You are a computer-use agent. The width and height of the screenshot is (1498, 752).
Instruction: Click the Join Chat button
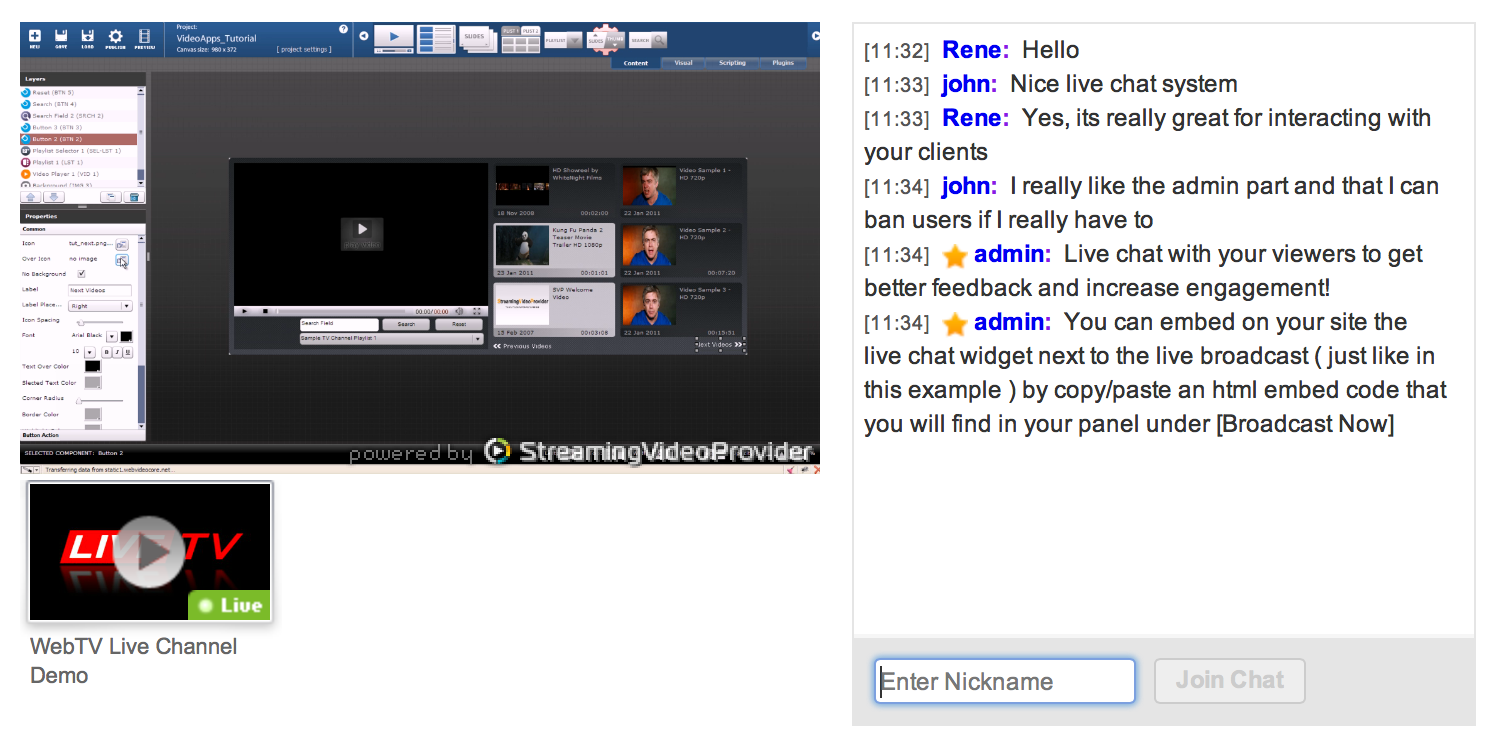pos(1229,681)
